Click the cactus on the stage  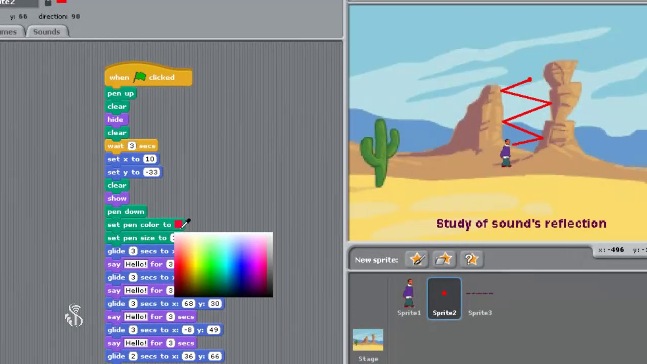pos(380,152)
